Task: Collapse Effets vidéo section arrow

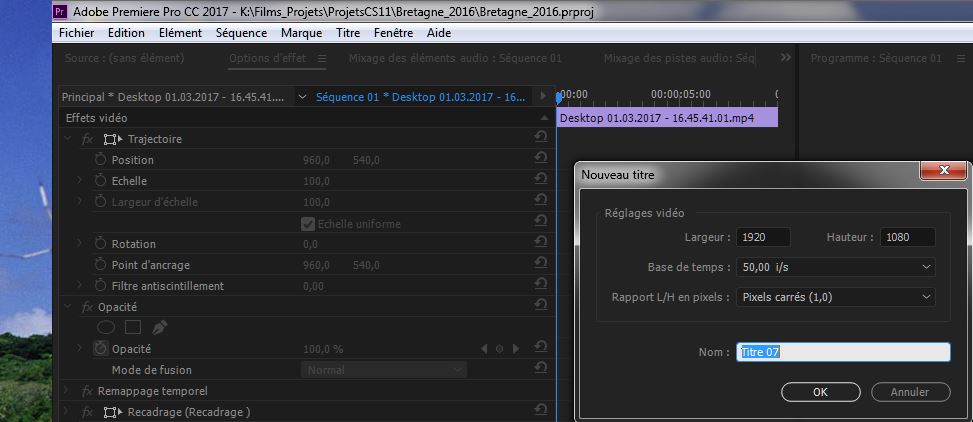Action: pos(544,118)
